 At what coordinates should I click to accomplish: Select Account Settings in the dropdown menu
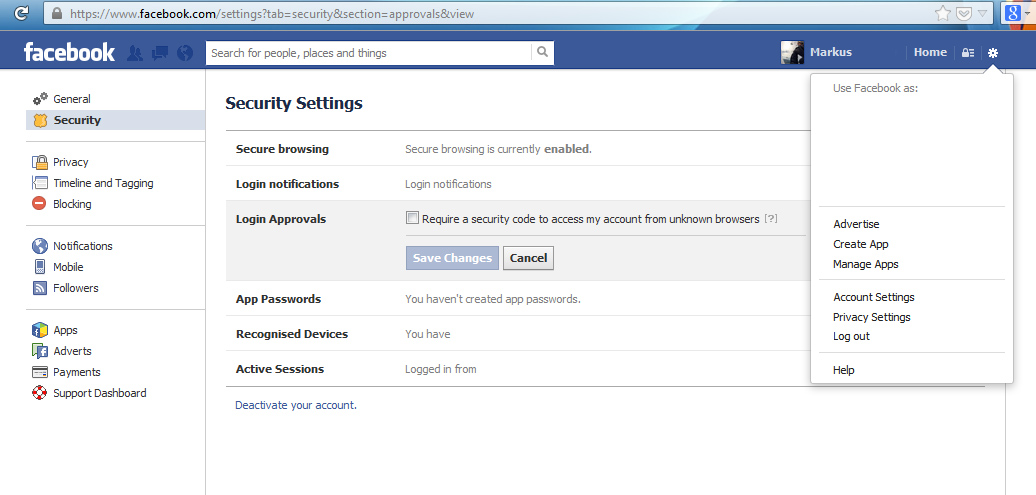pyautogui.click(x=873, y=297)
